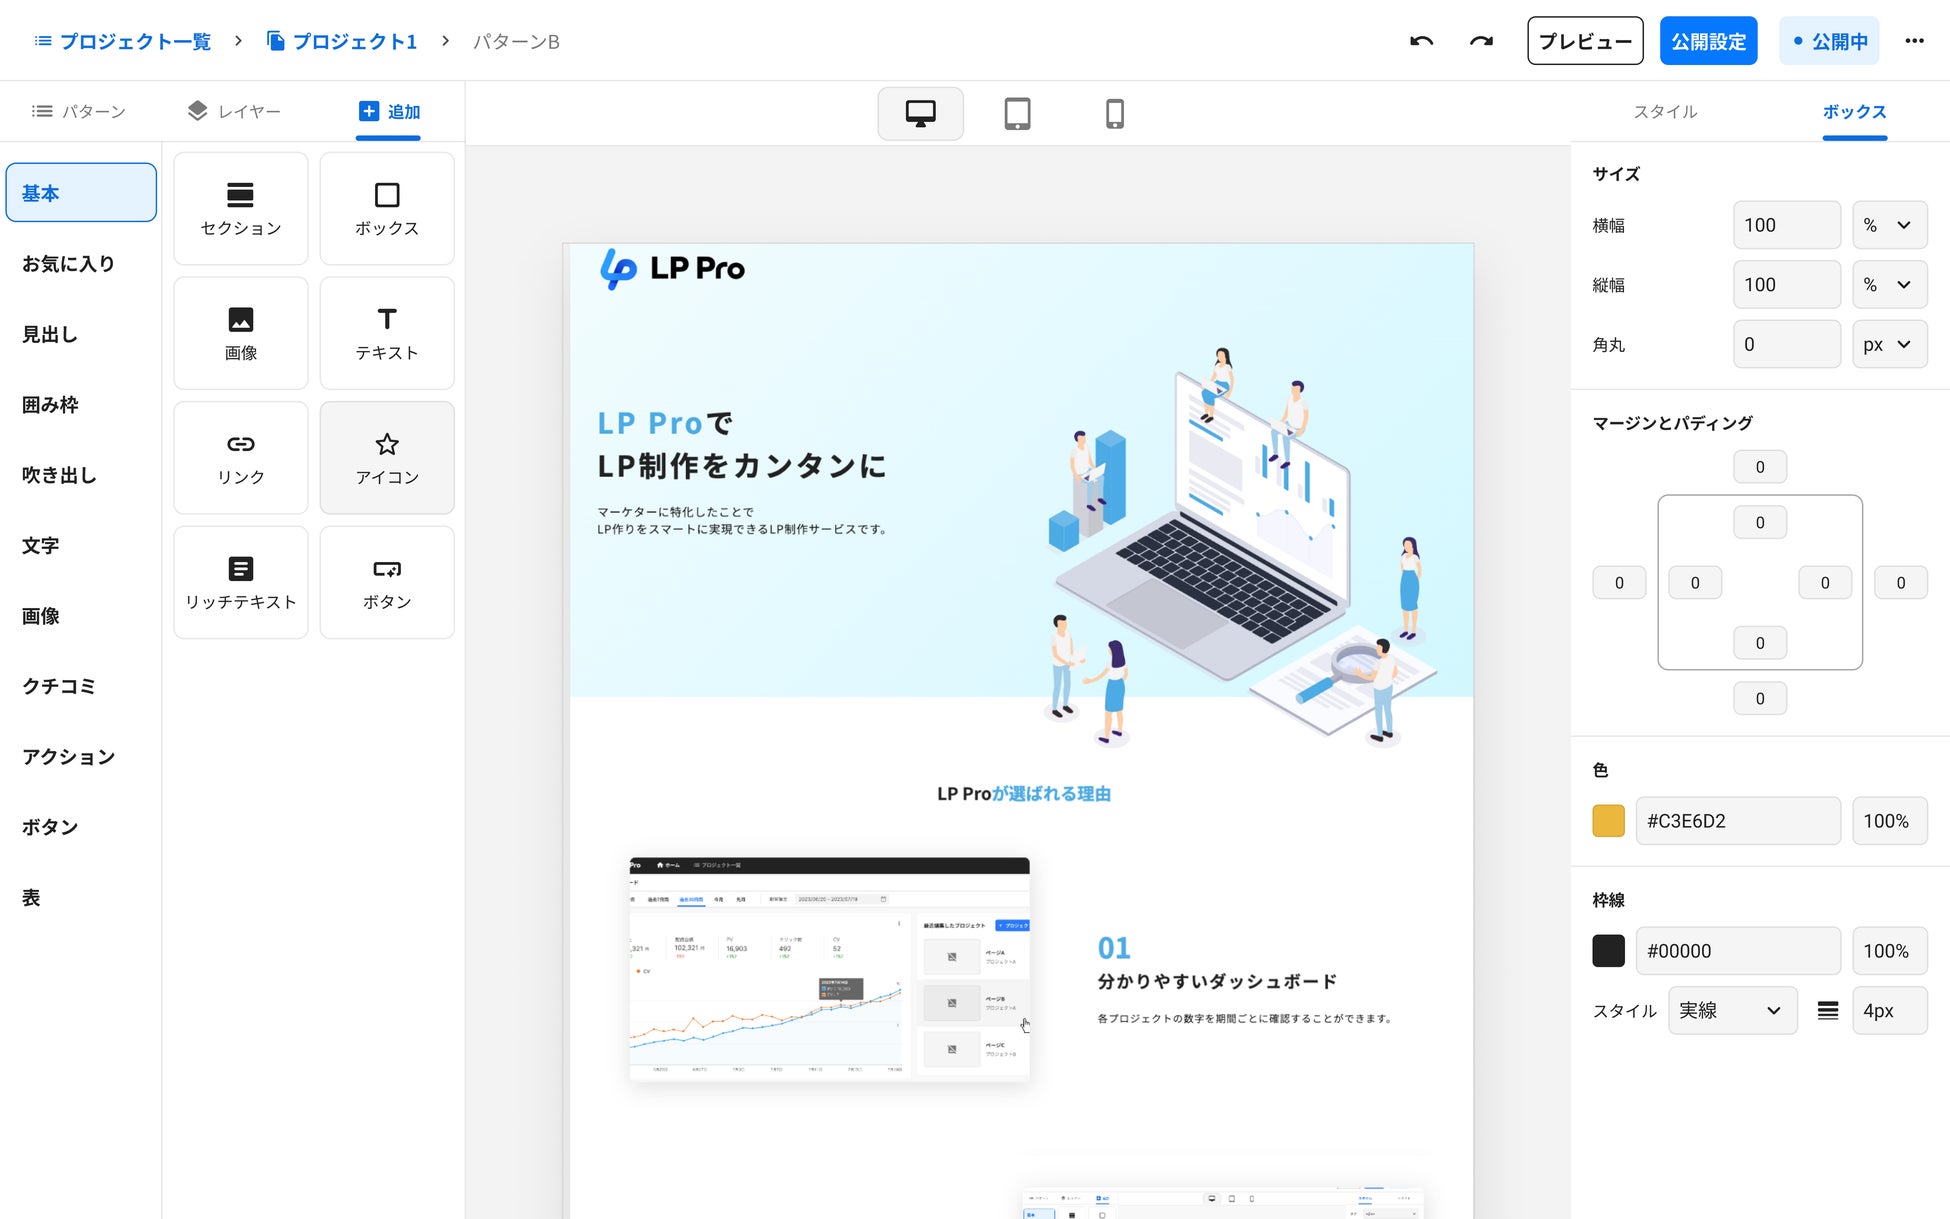Click the border width lines icon
The image size is (1950, 1219).
(x=1827, y=1011)
